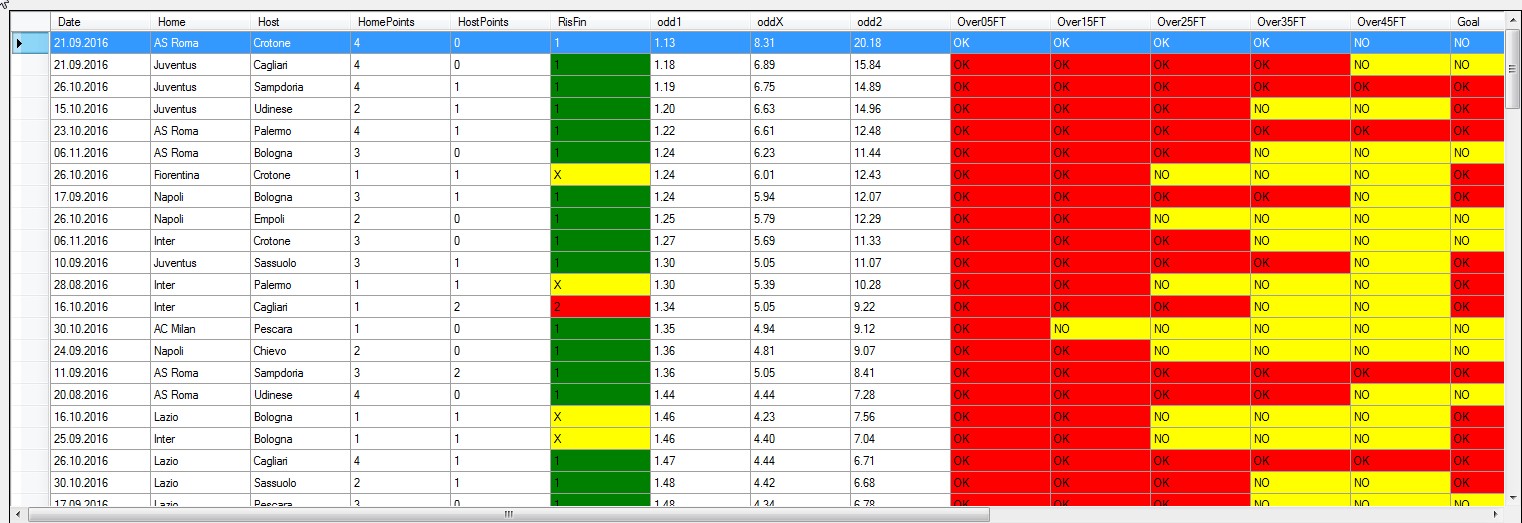Click the Over05FT column header

(x=1000, y=21)
